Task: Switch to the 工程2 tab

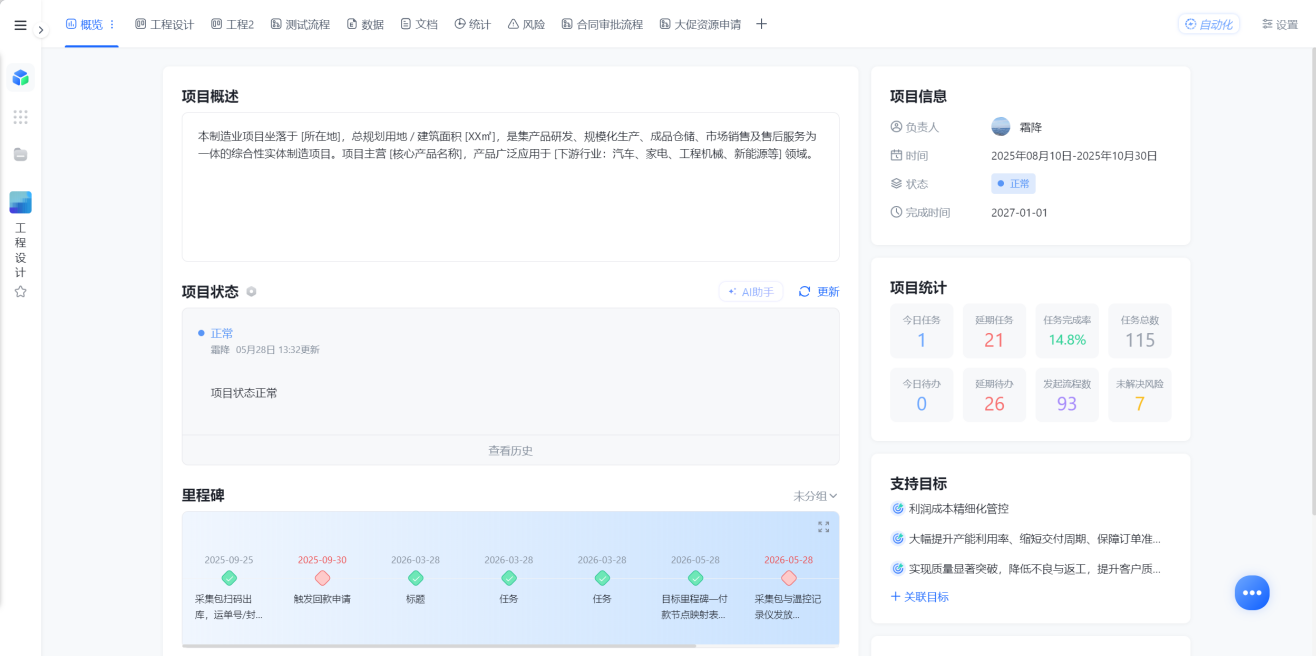Action: pyautogui.click(x=232, y=24)
